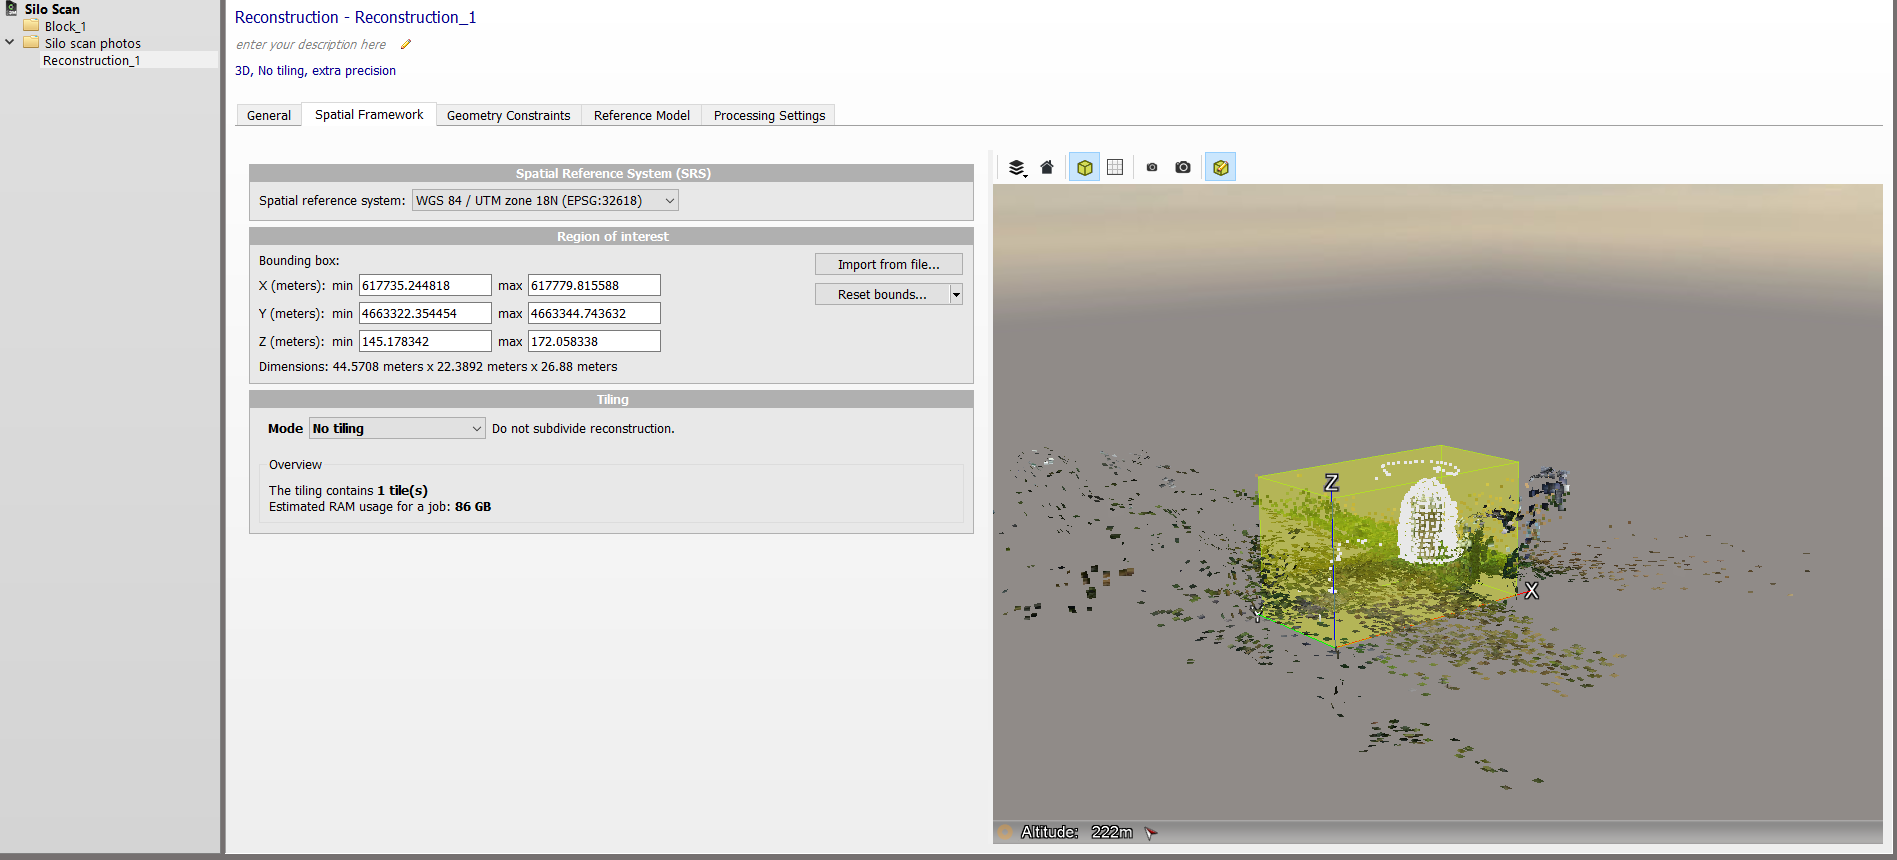Click the Region of interest header

(612, 236)
